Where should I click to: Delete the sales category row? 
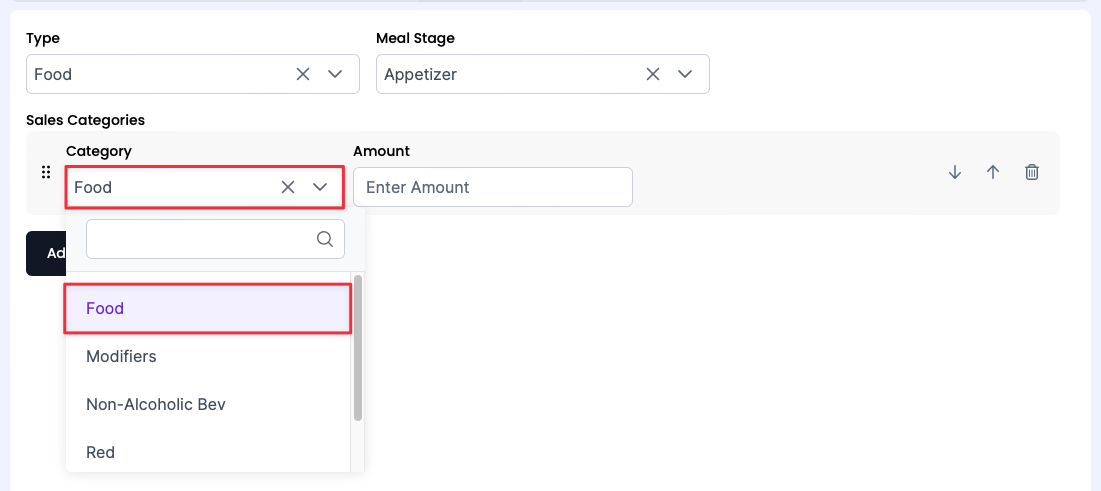point(1032,172)
